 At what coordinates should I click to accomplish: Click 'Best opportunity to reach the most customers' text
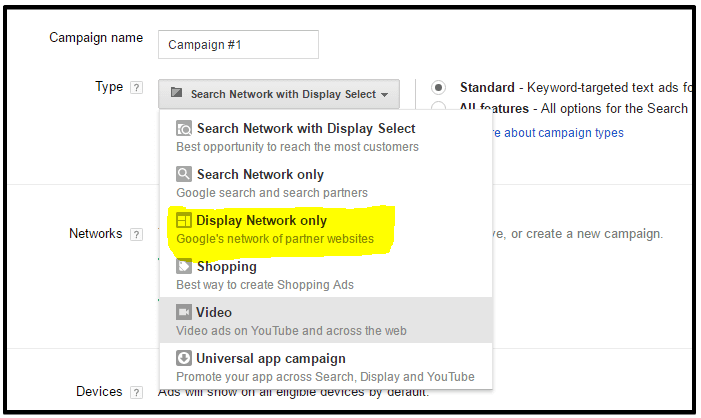pyautogui.click(x=297, y=147)
